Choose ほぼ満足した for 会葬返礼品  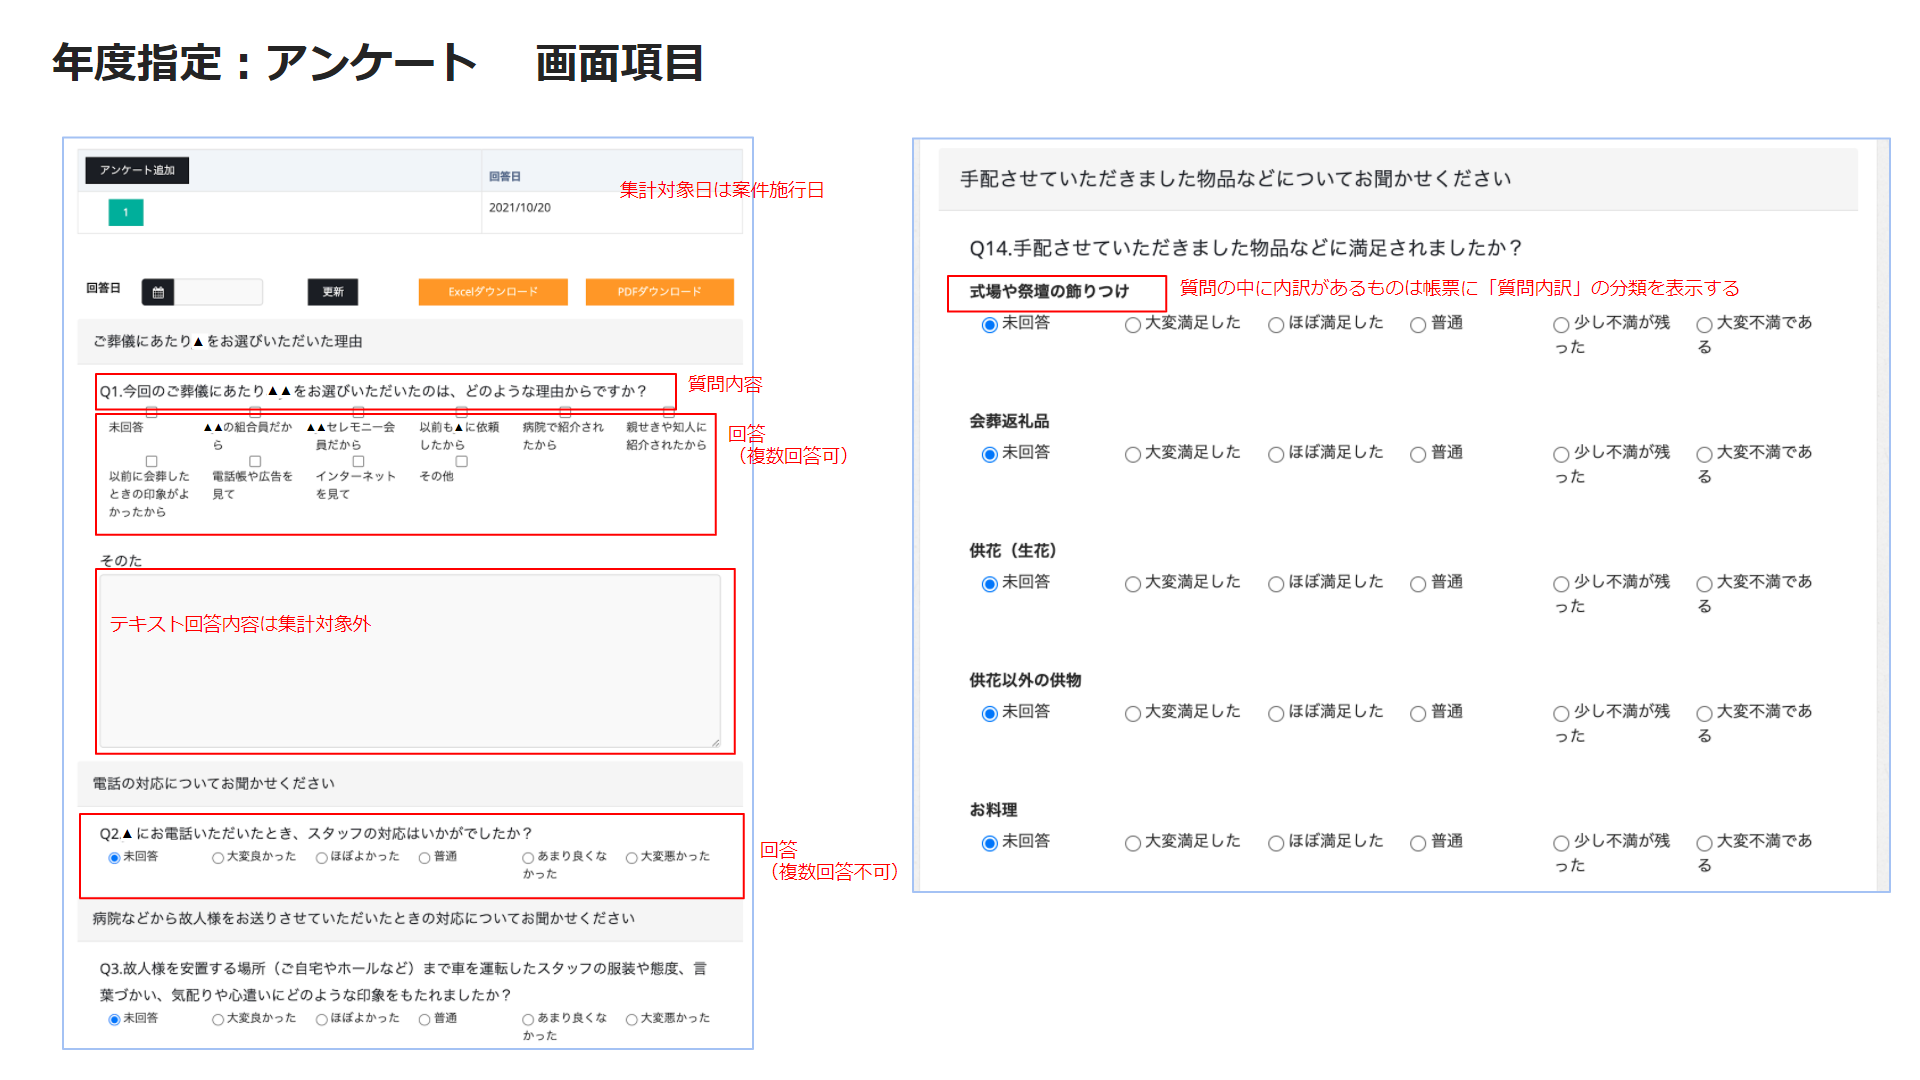coord(1276,455)
